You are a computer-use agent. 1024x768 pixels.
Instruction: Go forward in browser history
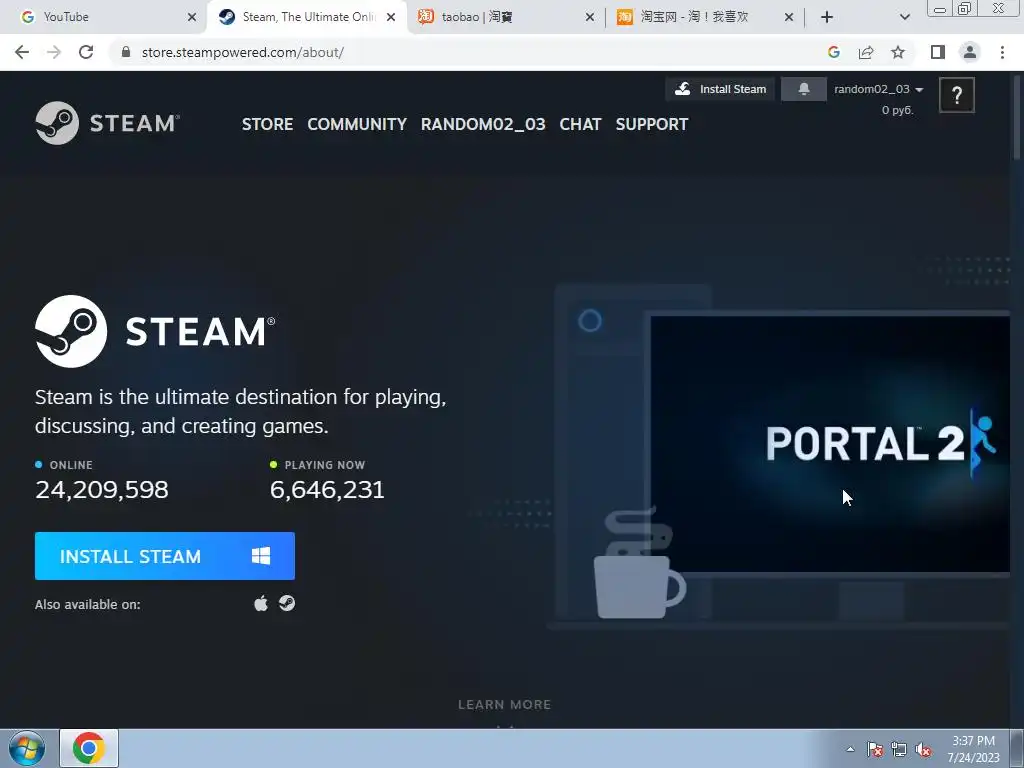[54, 52]
